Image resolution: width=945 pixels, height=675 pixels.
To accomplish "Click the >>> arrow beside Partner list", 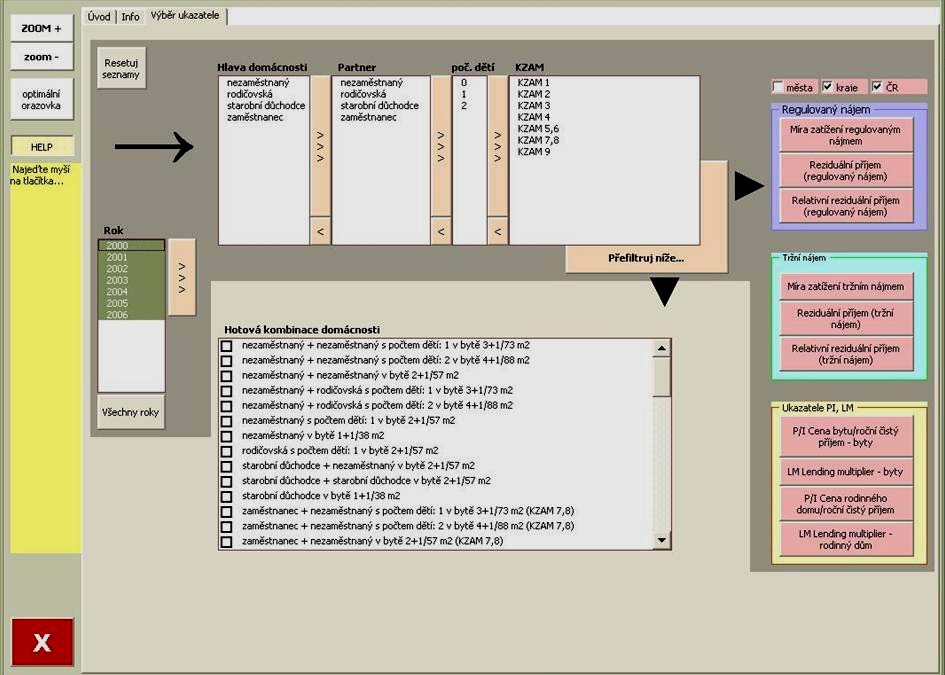I will (441, 146).
